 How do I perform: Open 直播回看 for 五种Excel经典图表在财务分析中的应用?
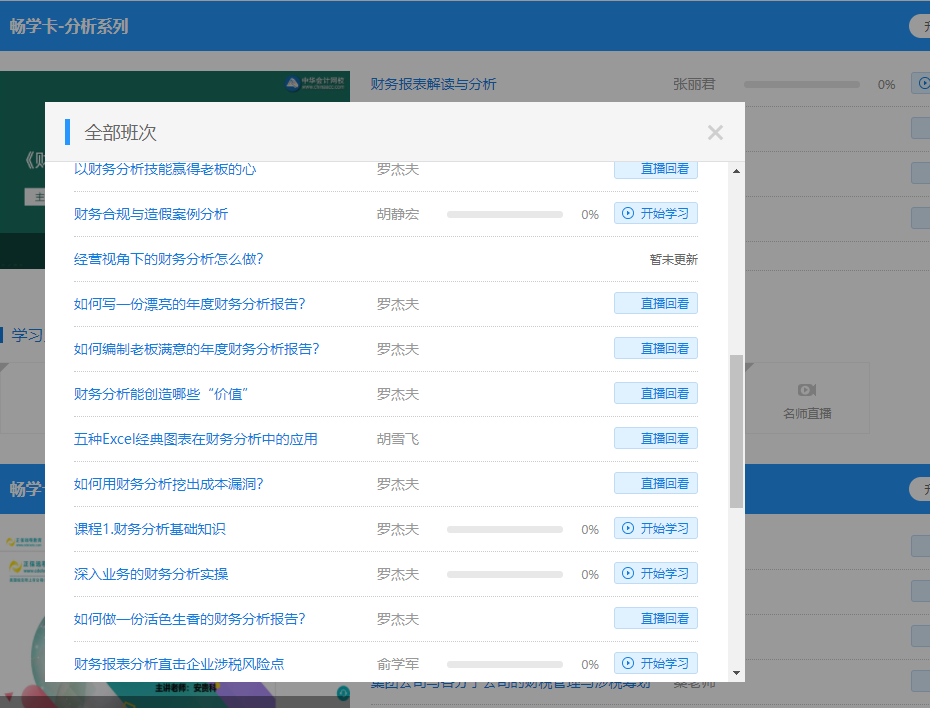[655, 438]
